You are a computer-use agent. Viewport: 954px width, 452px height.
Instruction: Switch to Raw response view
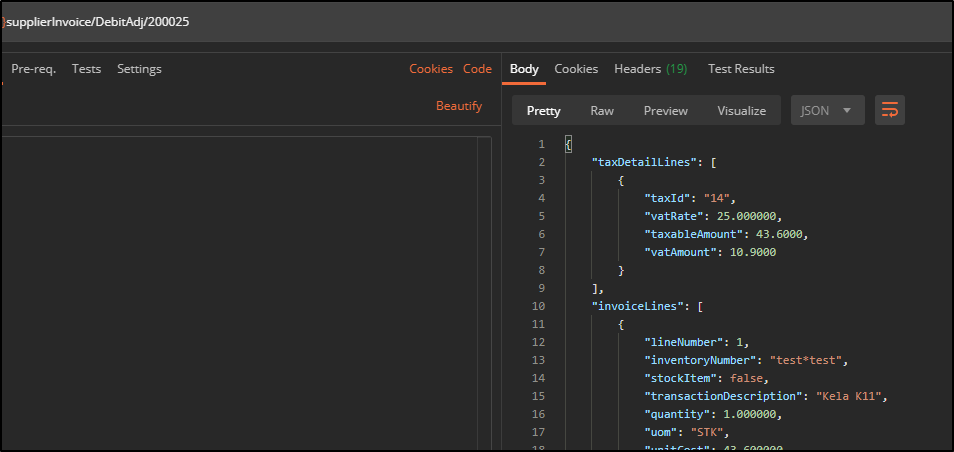coord(602,111)
